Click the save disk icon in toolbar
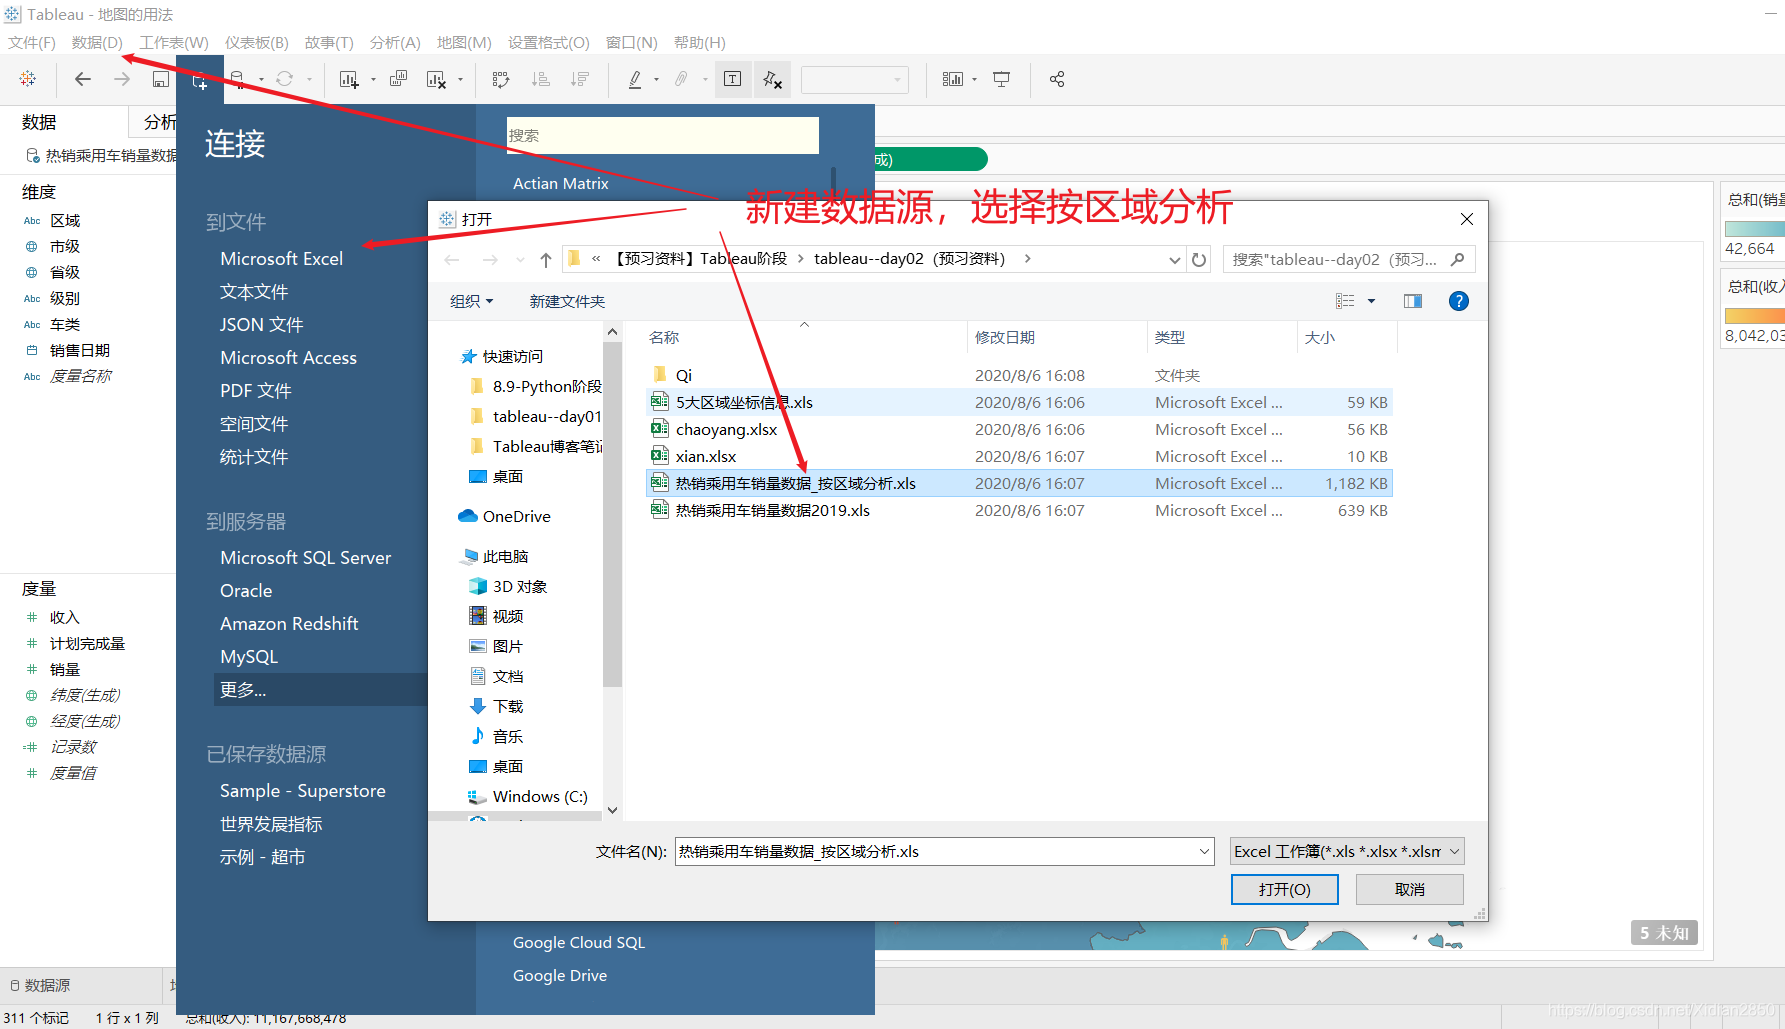 (160, 79)
